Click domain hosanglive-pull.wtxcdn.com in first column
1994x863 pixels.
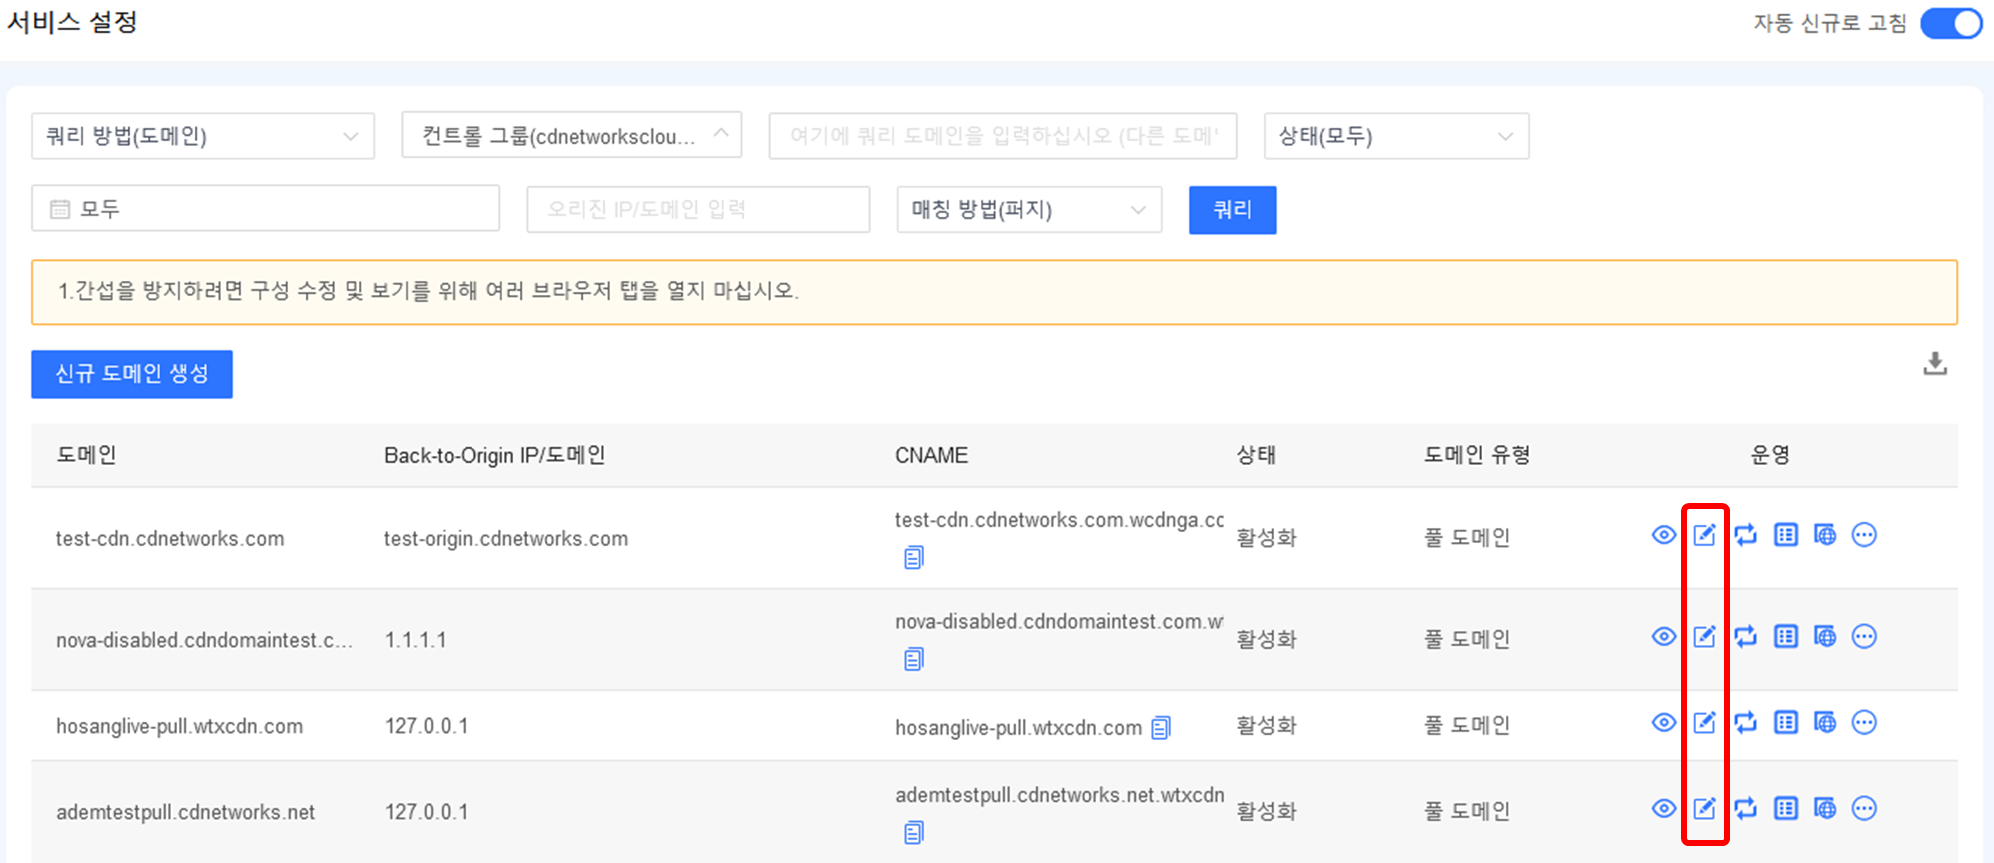pyautogui.click(x=179, y=727)
